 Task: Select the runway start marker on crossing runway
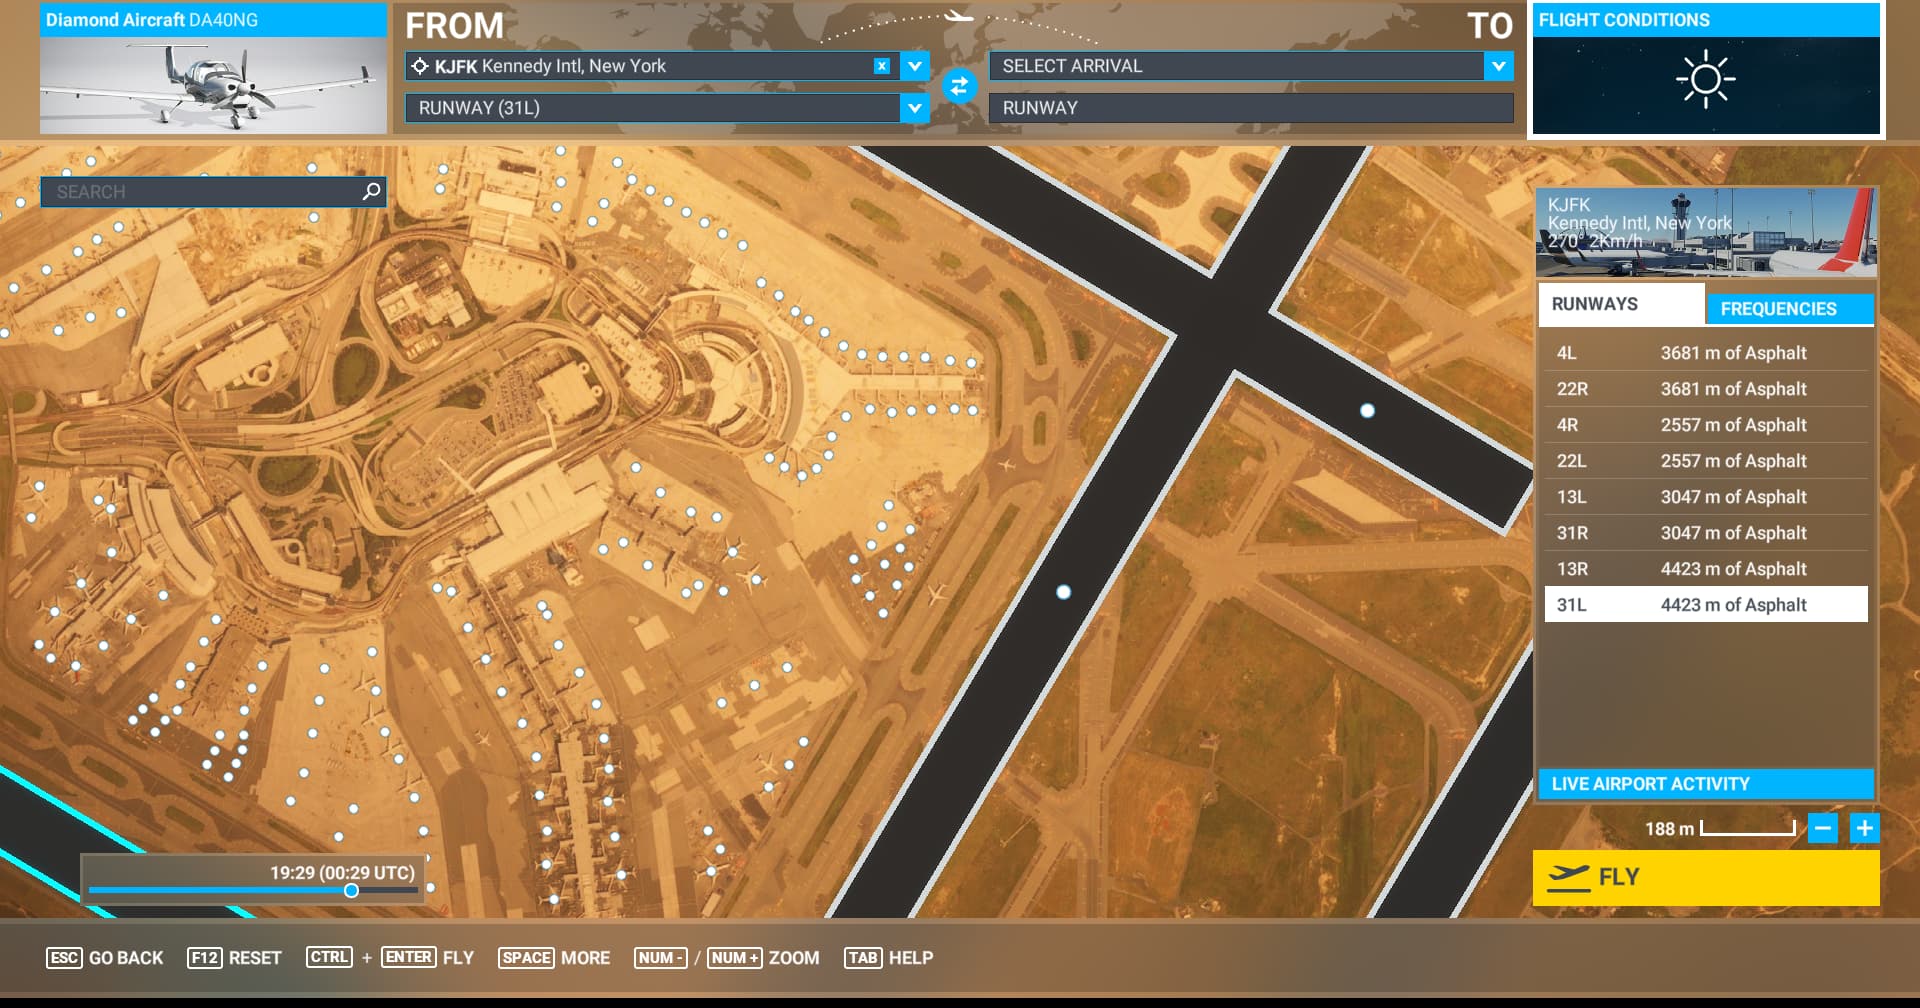point(1367,410)
